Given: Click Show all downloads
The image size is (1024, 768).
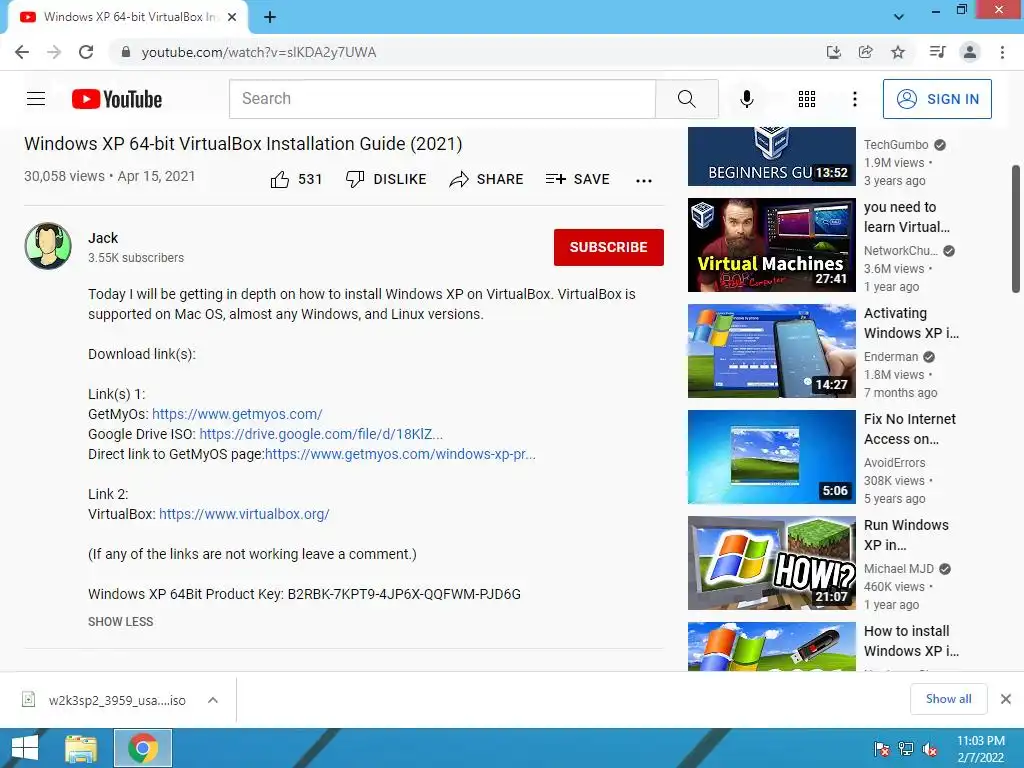Looking at the screenshot, I should [x=948, y=699].
